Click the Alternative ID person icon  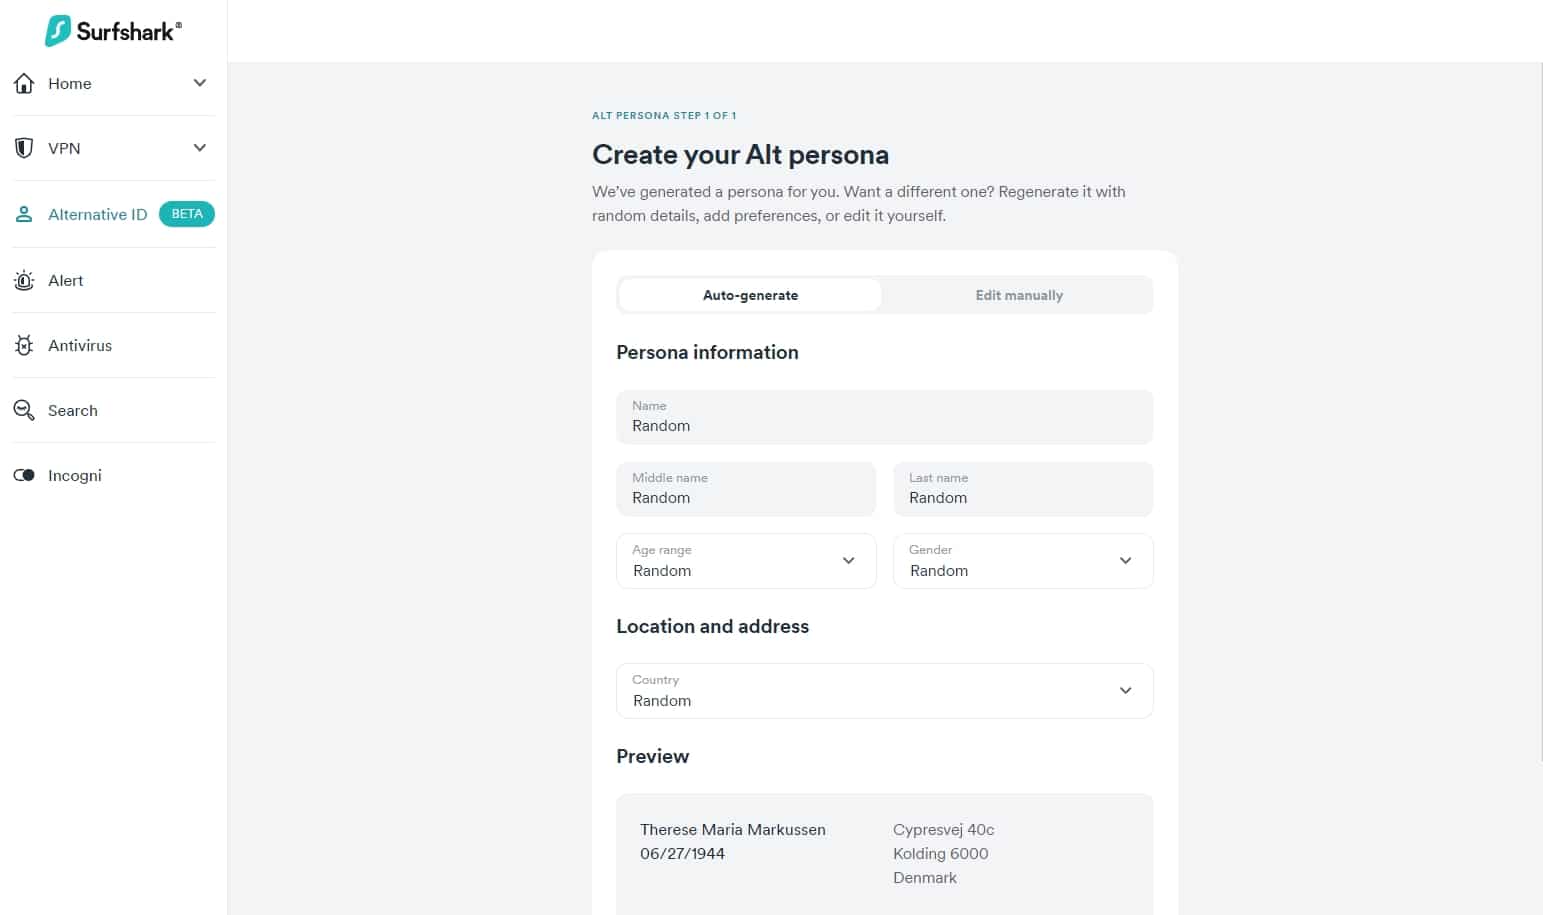pos(24,214)
